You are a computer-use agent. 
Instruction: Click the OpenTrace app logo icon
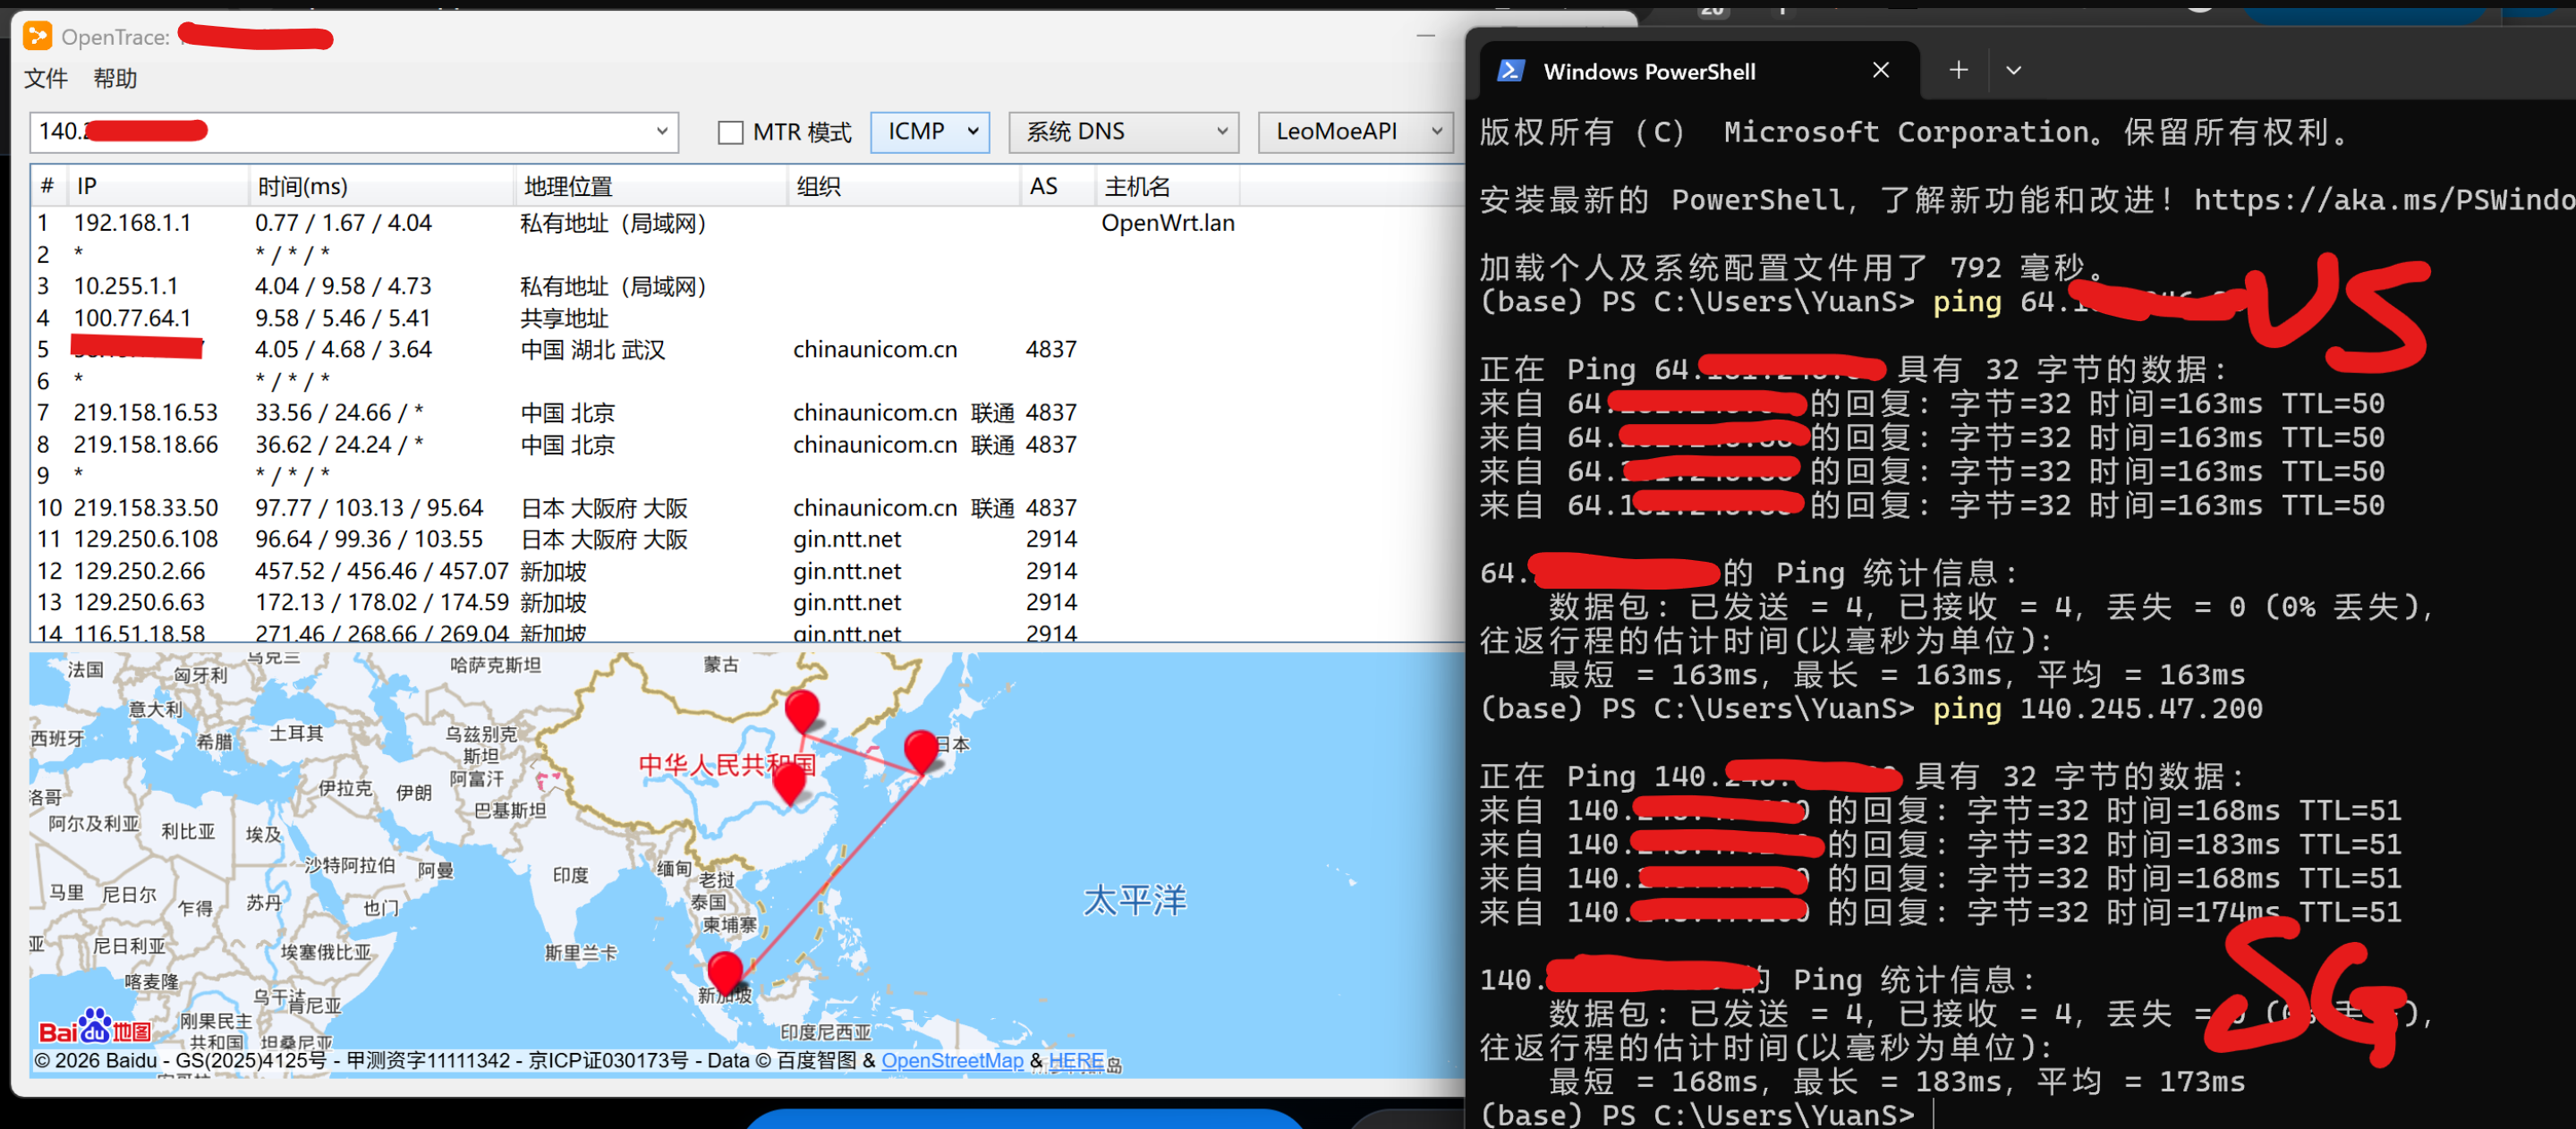(x=37, y=37)
